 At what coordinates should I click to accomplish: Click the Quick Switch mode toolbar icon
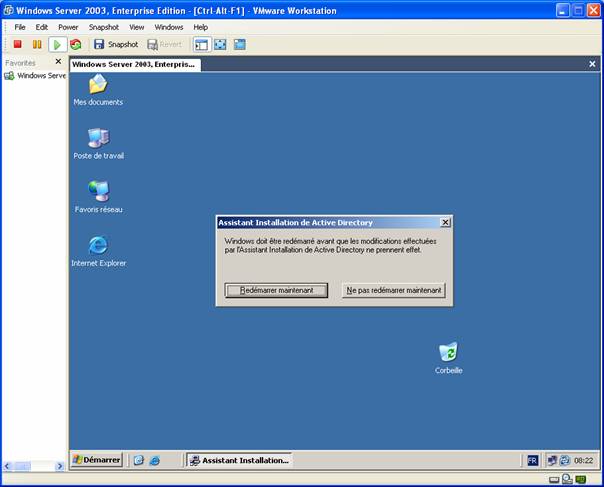click(240, 44)
